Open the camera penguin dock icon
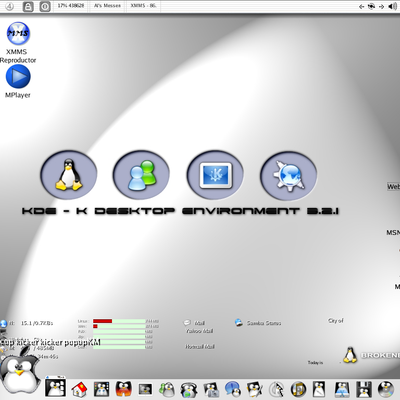This screenshot has height=400, width=400. 211,389
